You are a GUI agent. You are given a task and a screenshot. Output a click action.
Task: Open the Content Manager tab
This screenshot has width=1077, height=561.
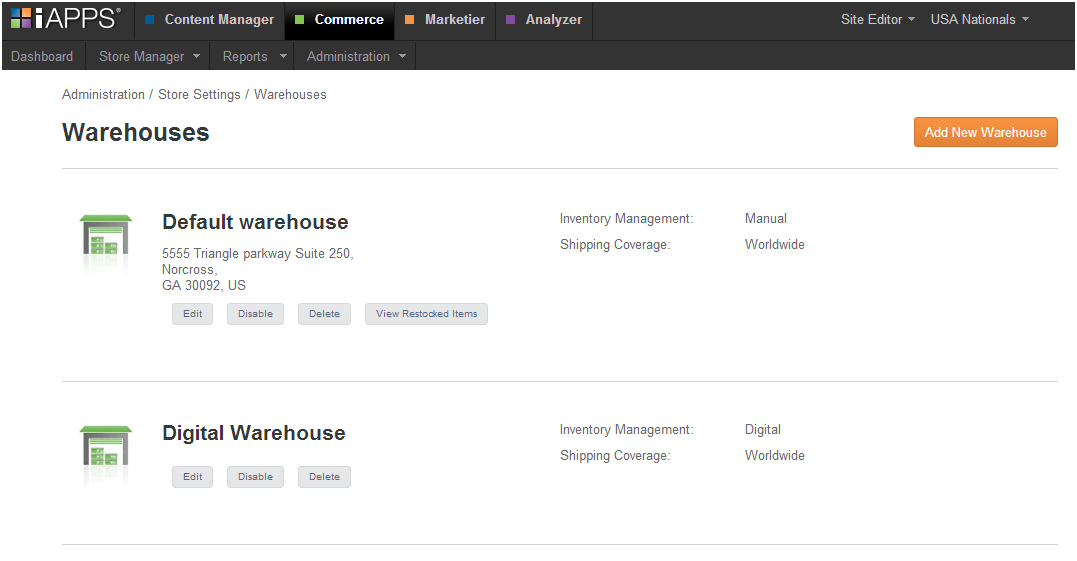tap(209, 20)
